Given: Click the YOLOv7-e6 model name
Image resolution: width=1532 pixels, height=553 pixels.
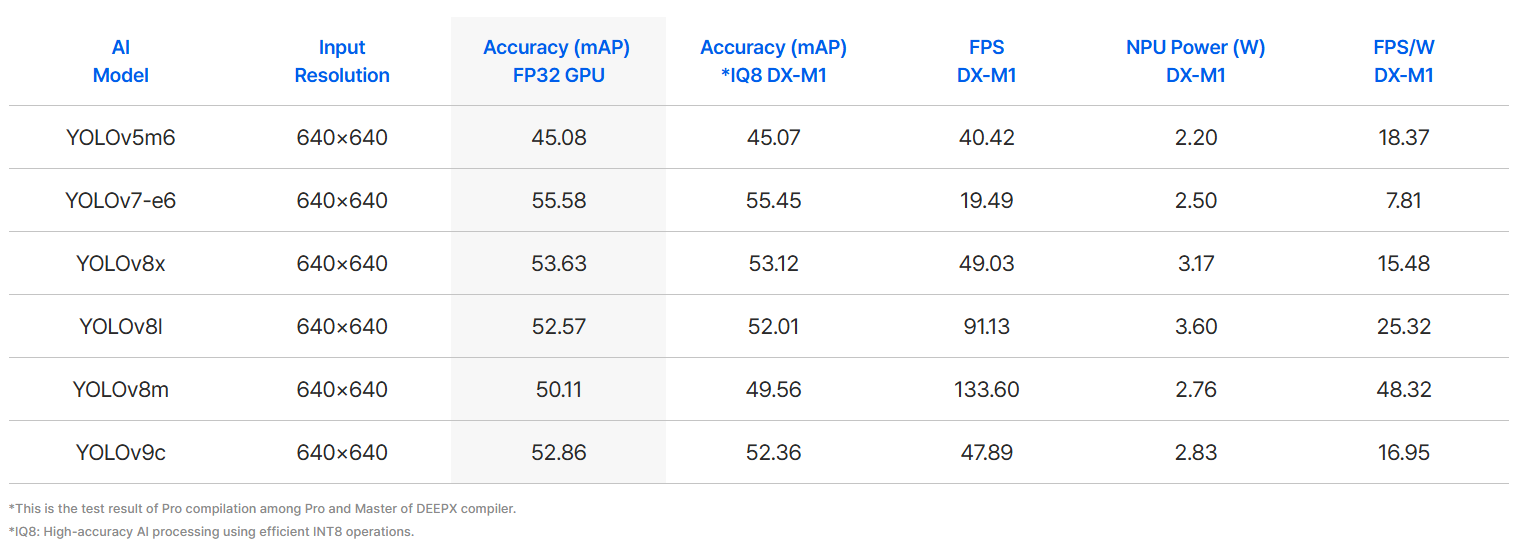Looking at the screenshot, I should pos(120,200).
